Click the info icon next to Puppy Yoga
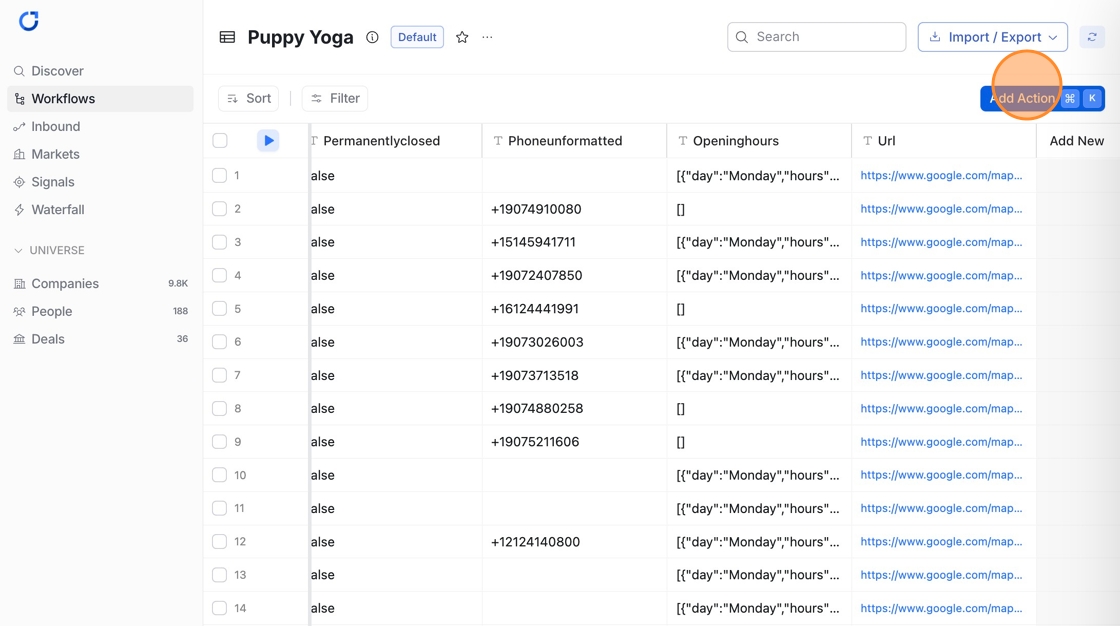Screen dimensions: 1120x626 click(x=372, y=37)
